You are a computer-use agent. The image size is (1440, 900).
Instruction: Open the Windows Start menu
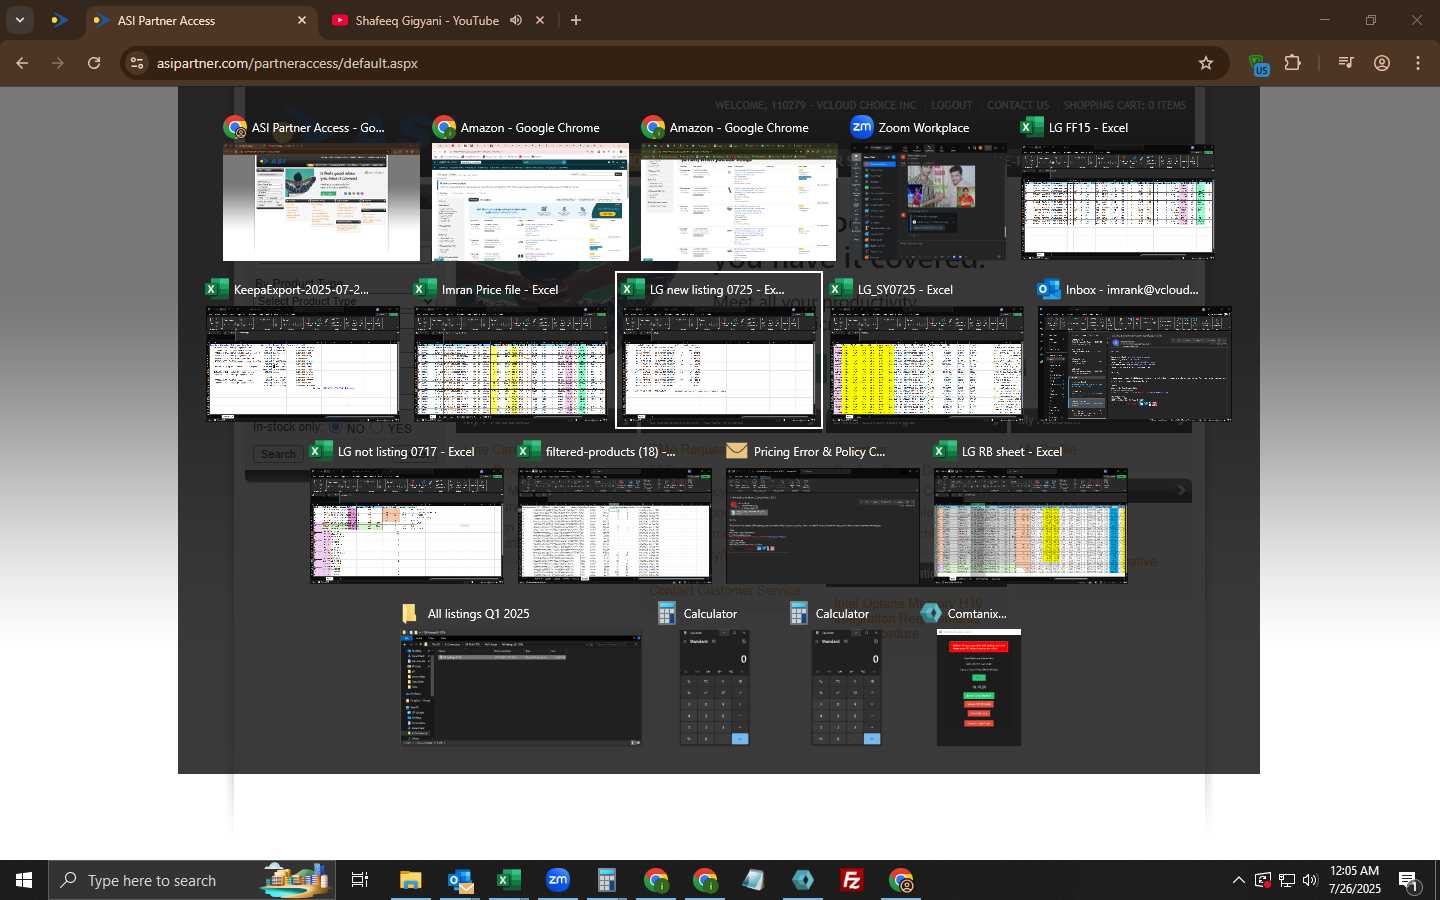(x=24, y=880)
